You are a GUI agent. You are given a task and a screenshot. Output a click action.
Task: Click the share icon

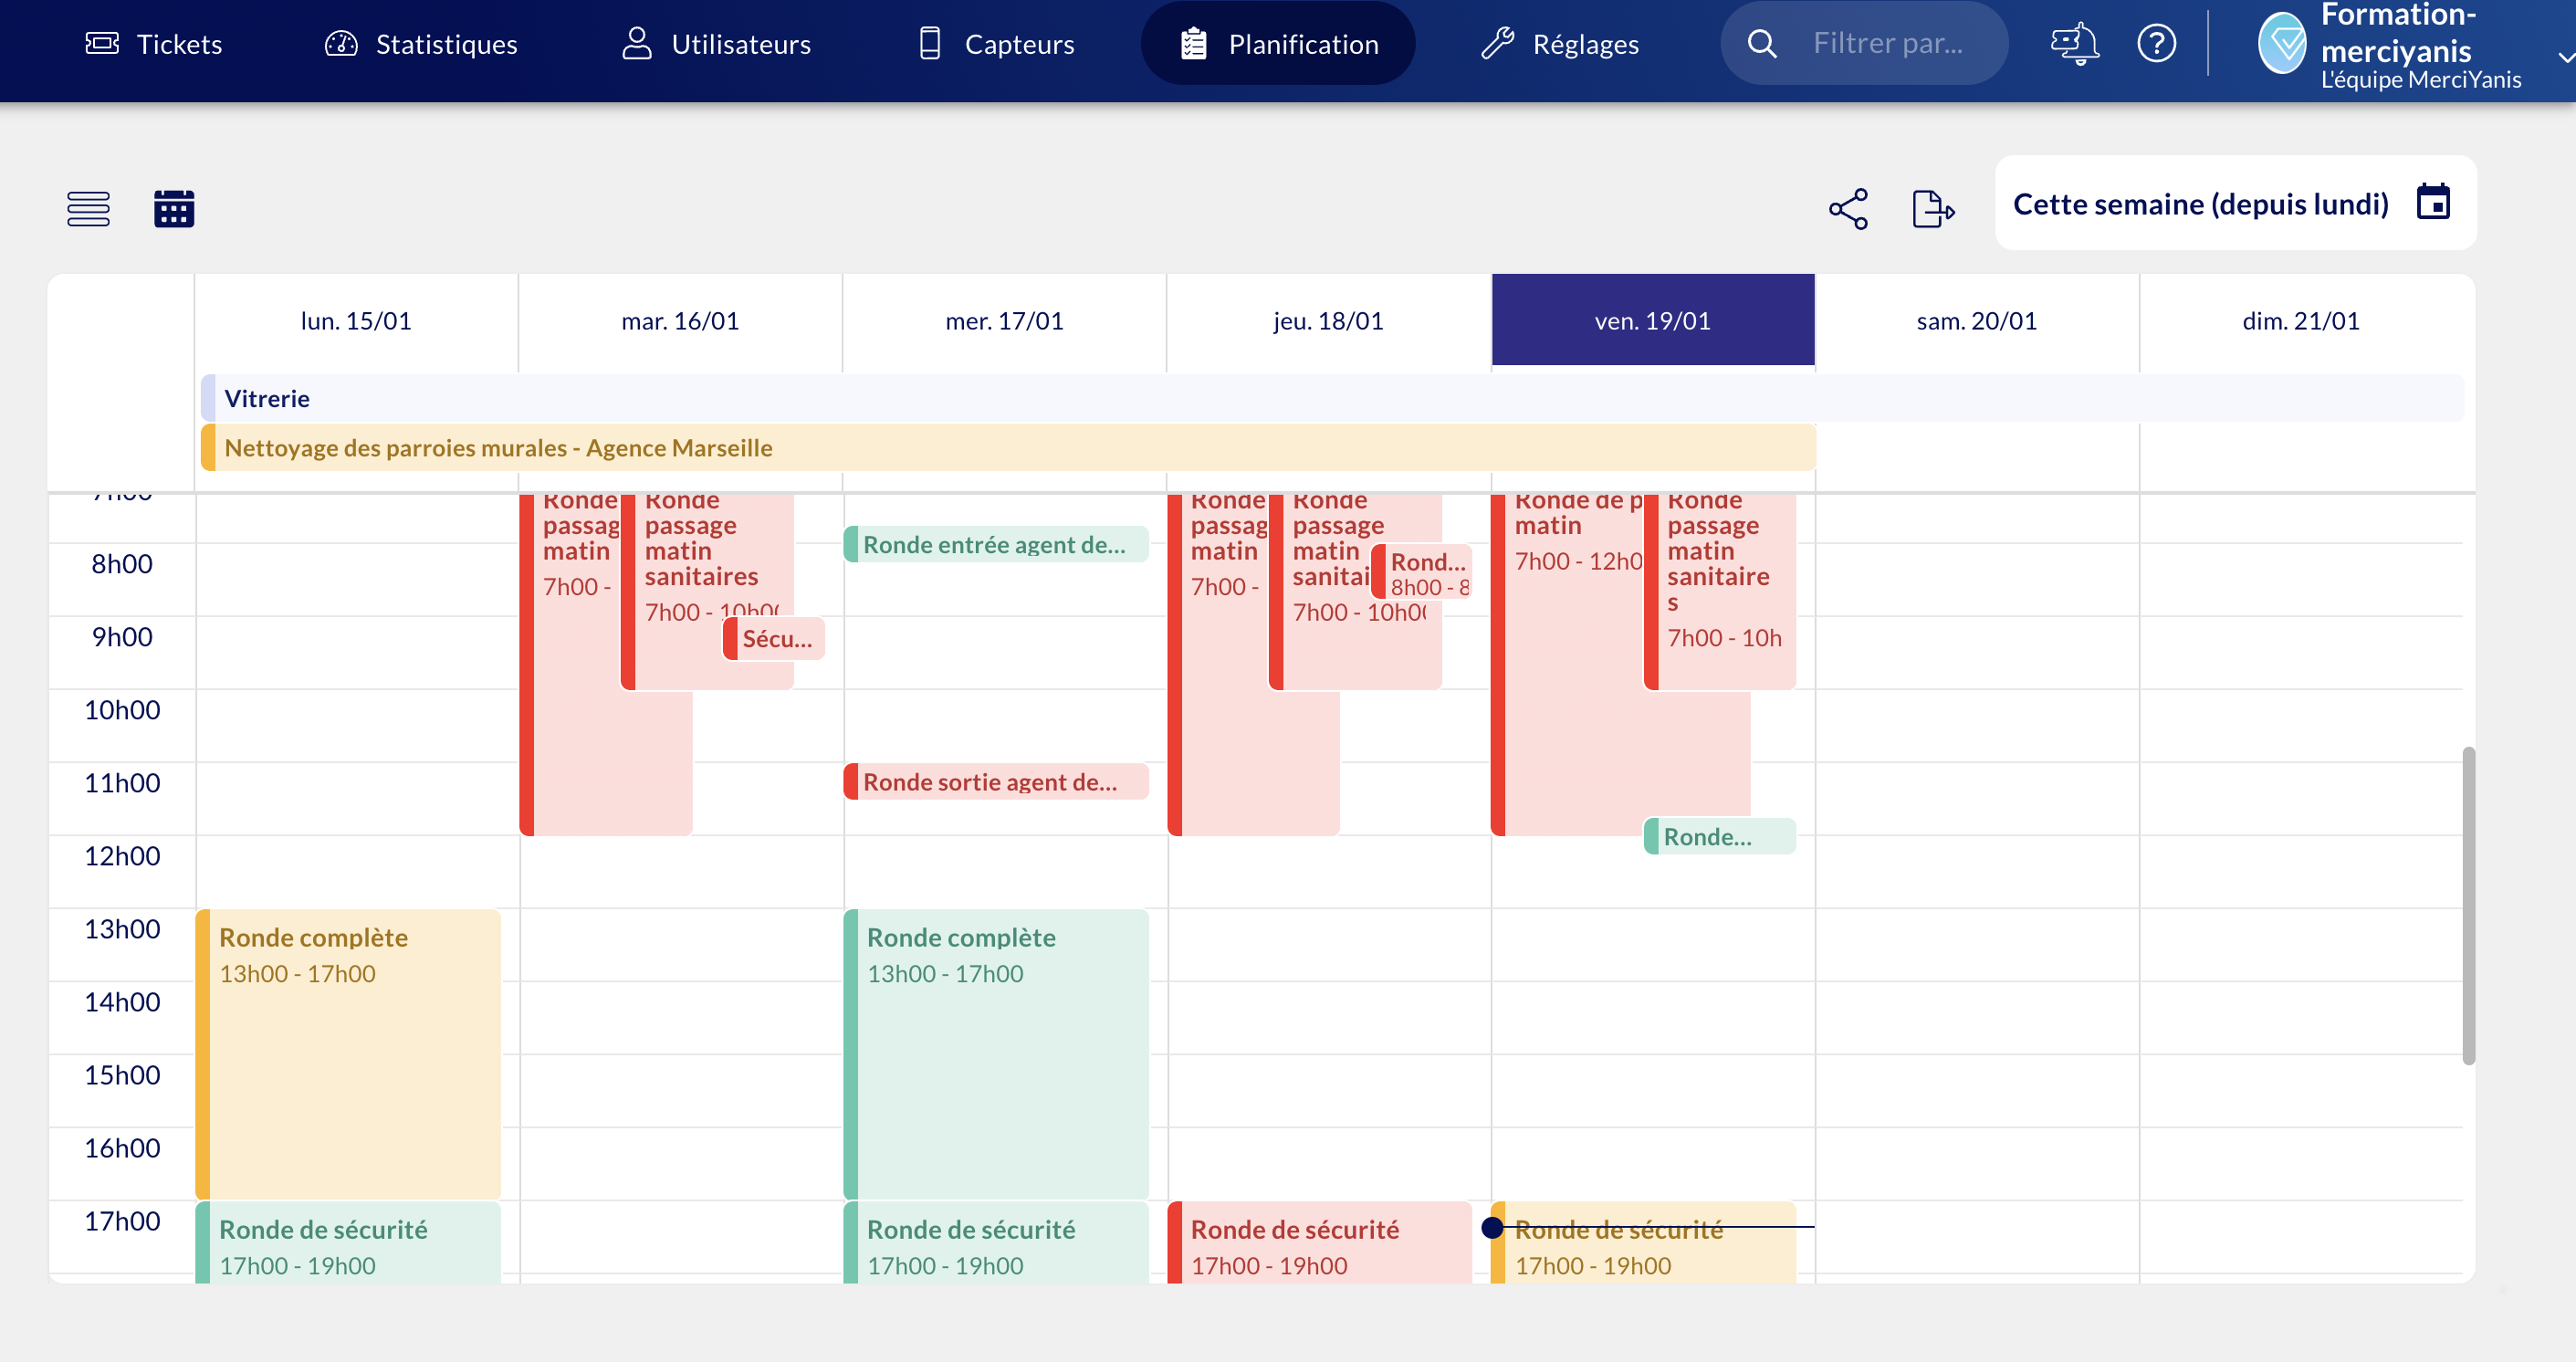pyautogui.click(x=1848, y=208)
